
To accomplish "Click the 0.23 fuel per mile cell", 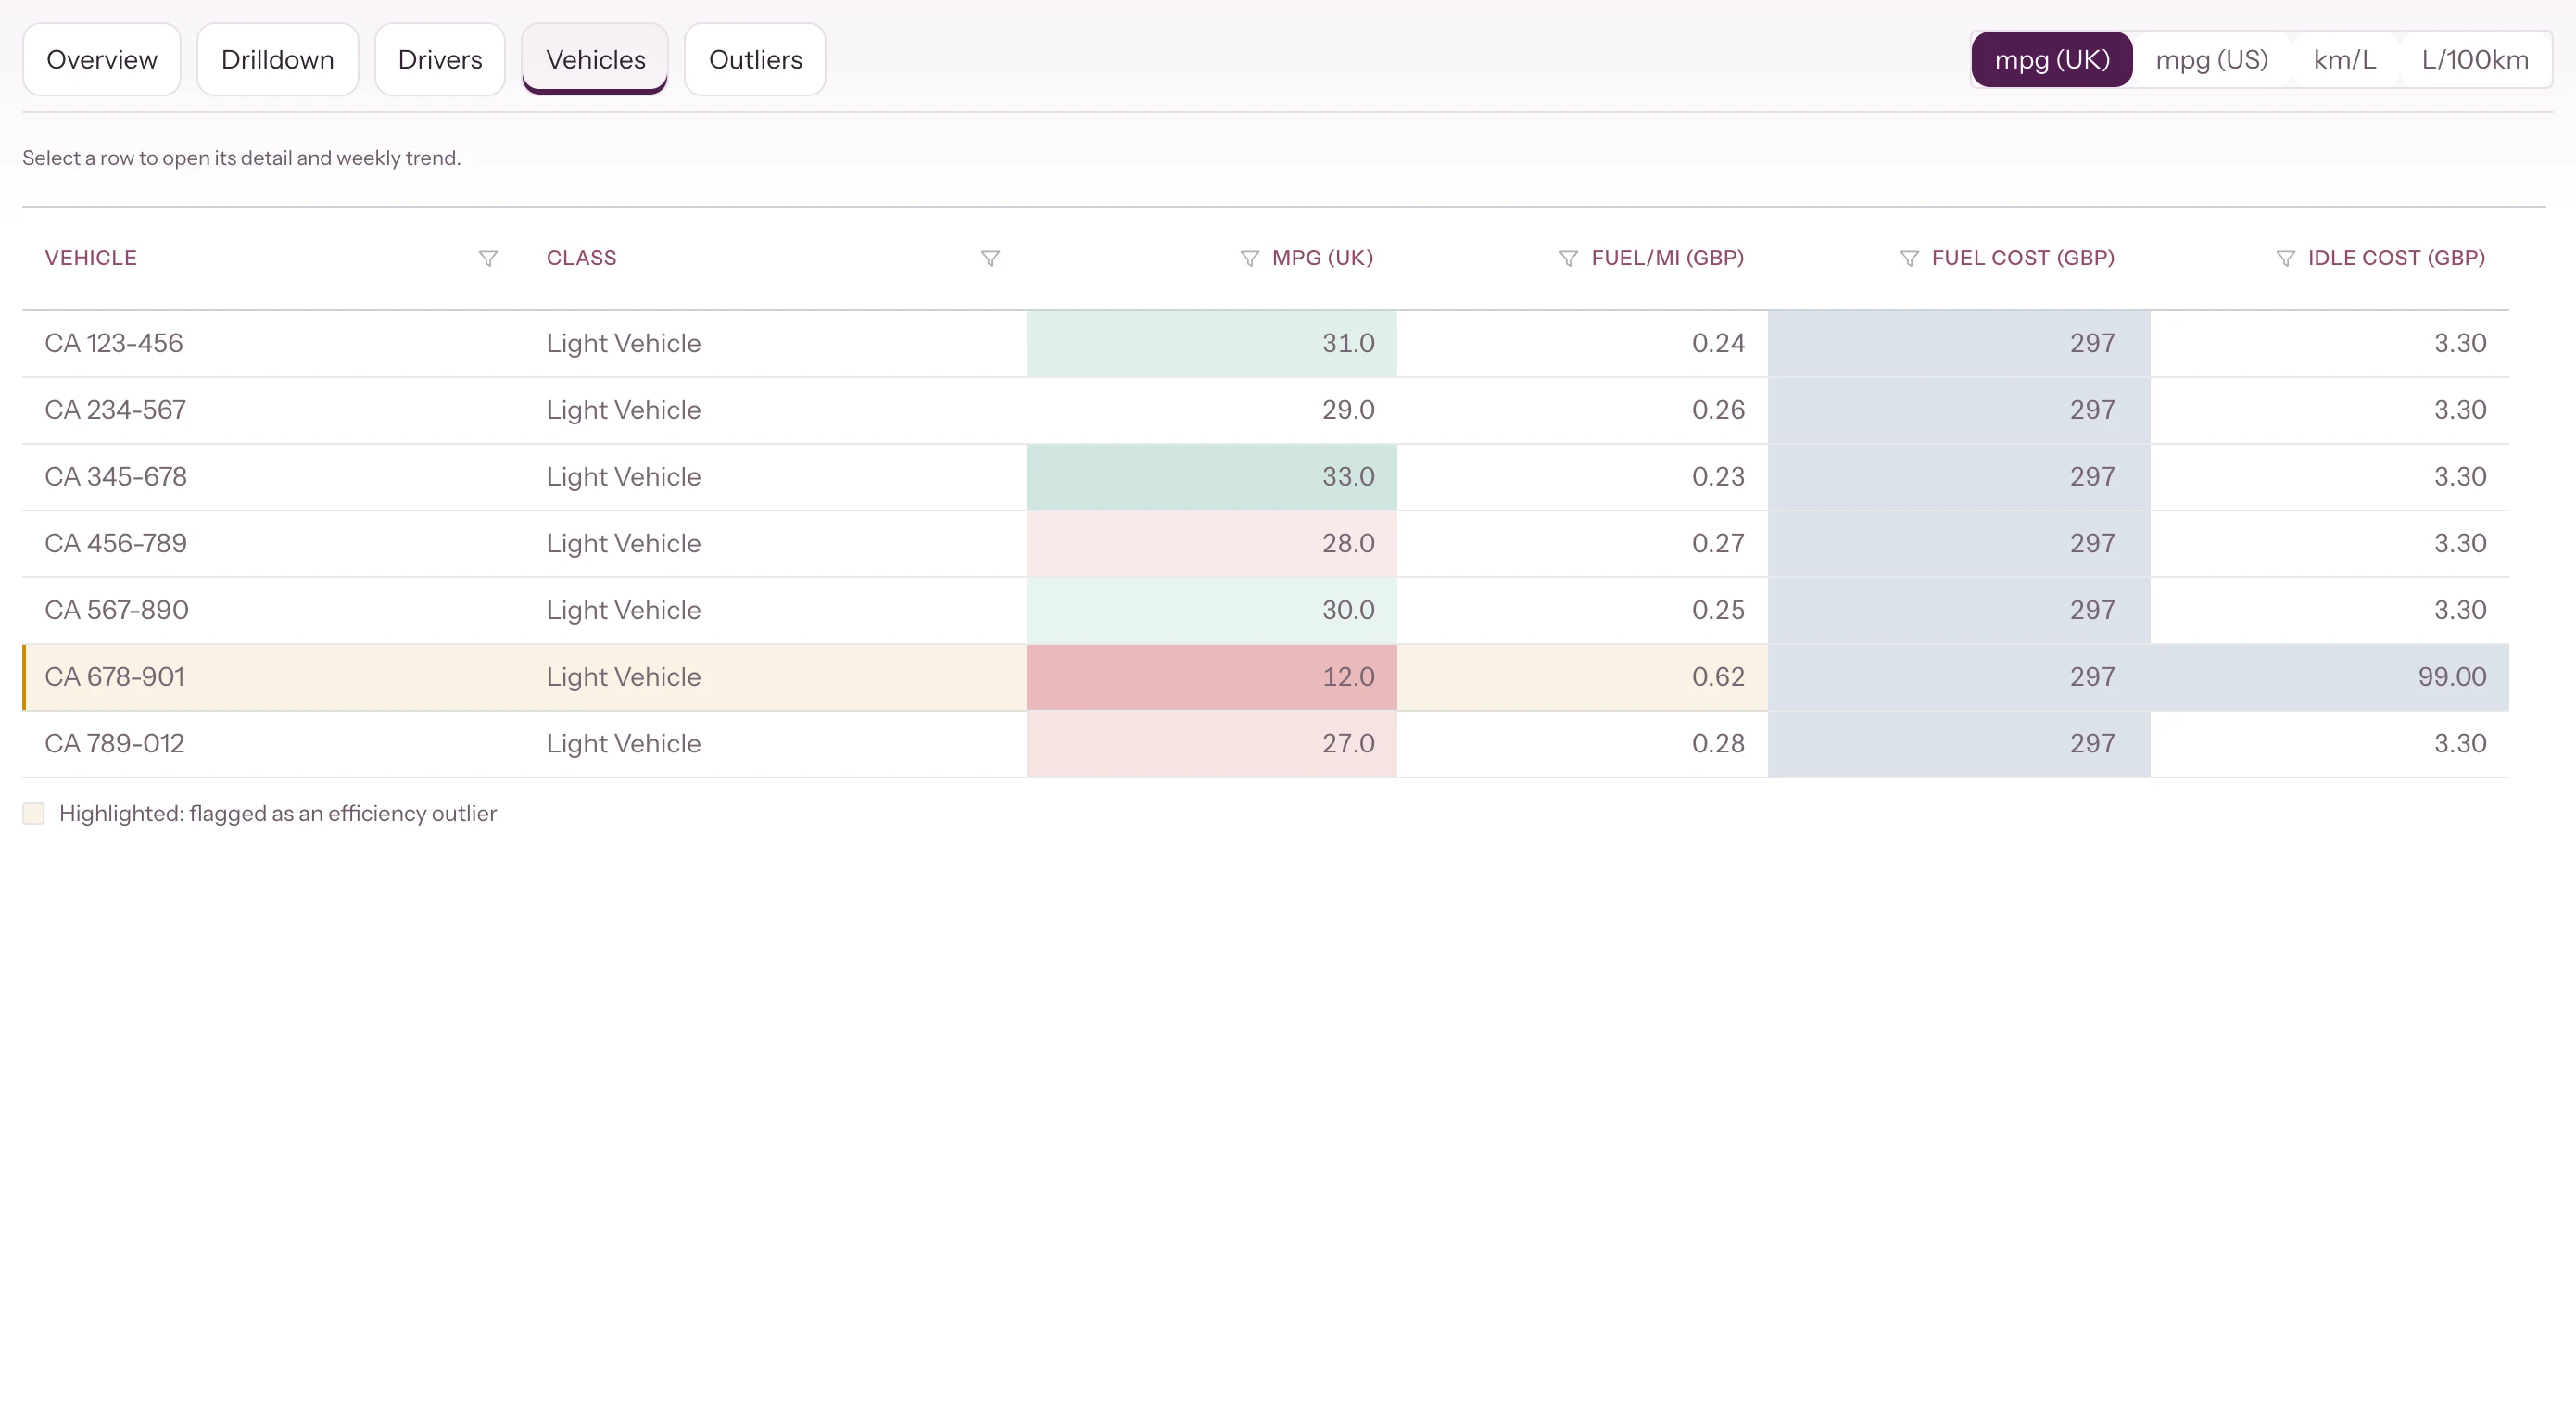I will tap(1582, 477).
